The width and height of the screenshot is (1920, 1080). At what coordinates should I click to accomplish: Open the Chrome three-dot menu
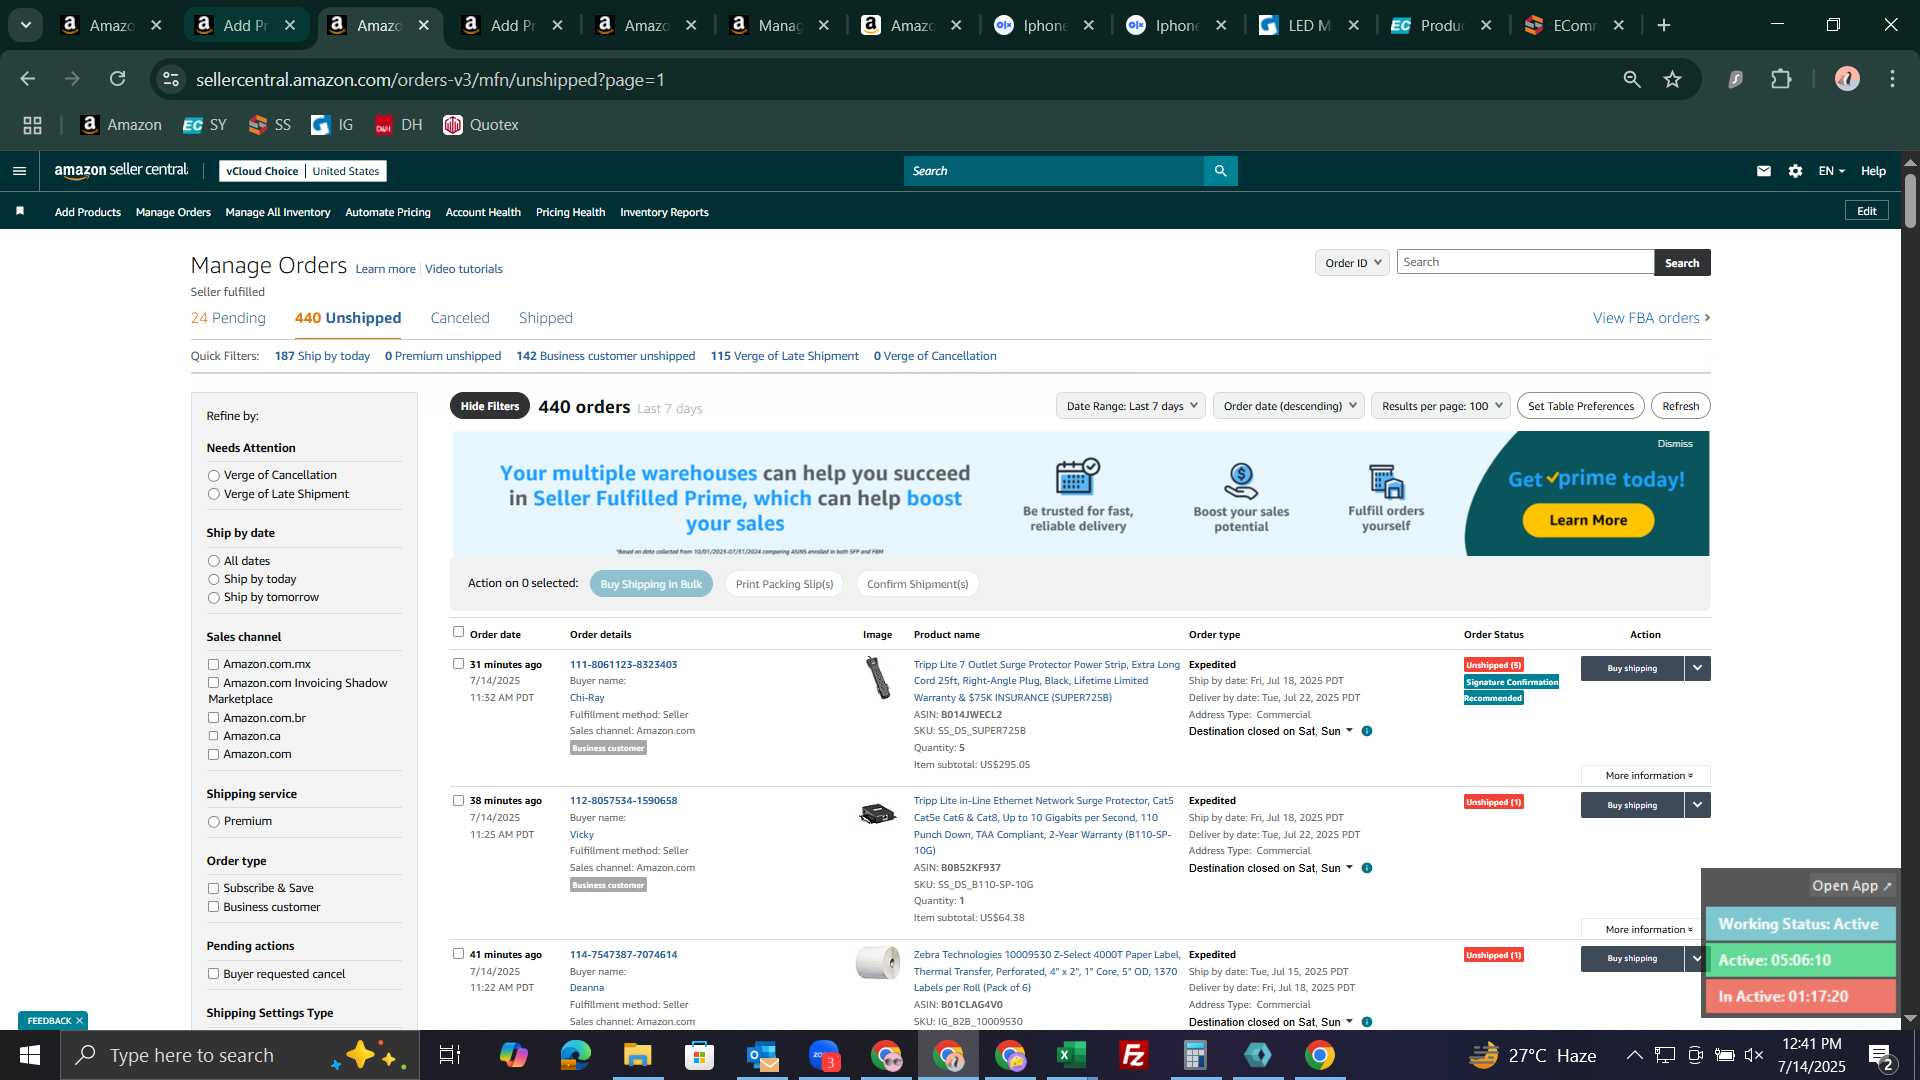coord(1893,79)
